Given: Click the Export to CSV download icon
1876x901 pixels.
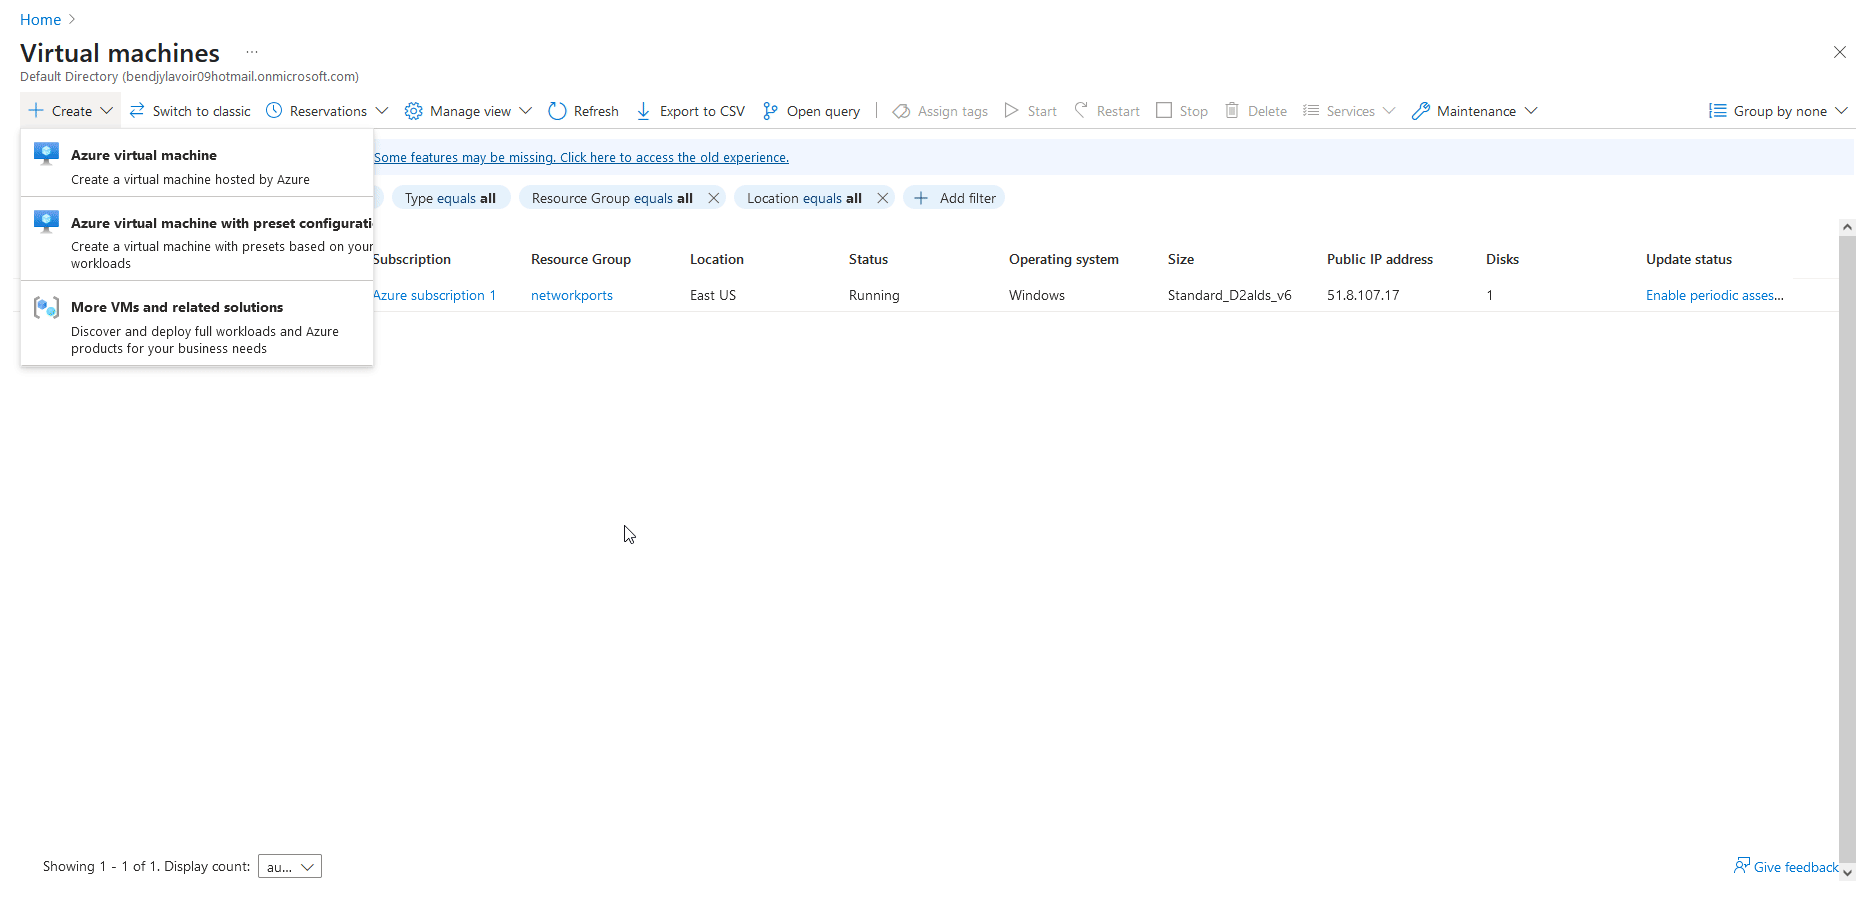Looking at the screenshot, I should [643, 111].
